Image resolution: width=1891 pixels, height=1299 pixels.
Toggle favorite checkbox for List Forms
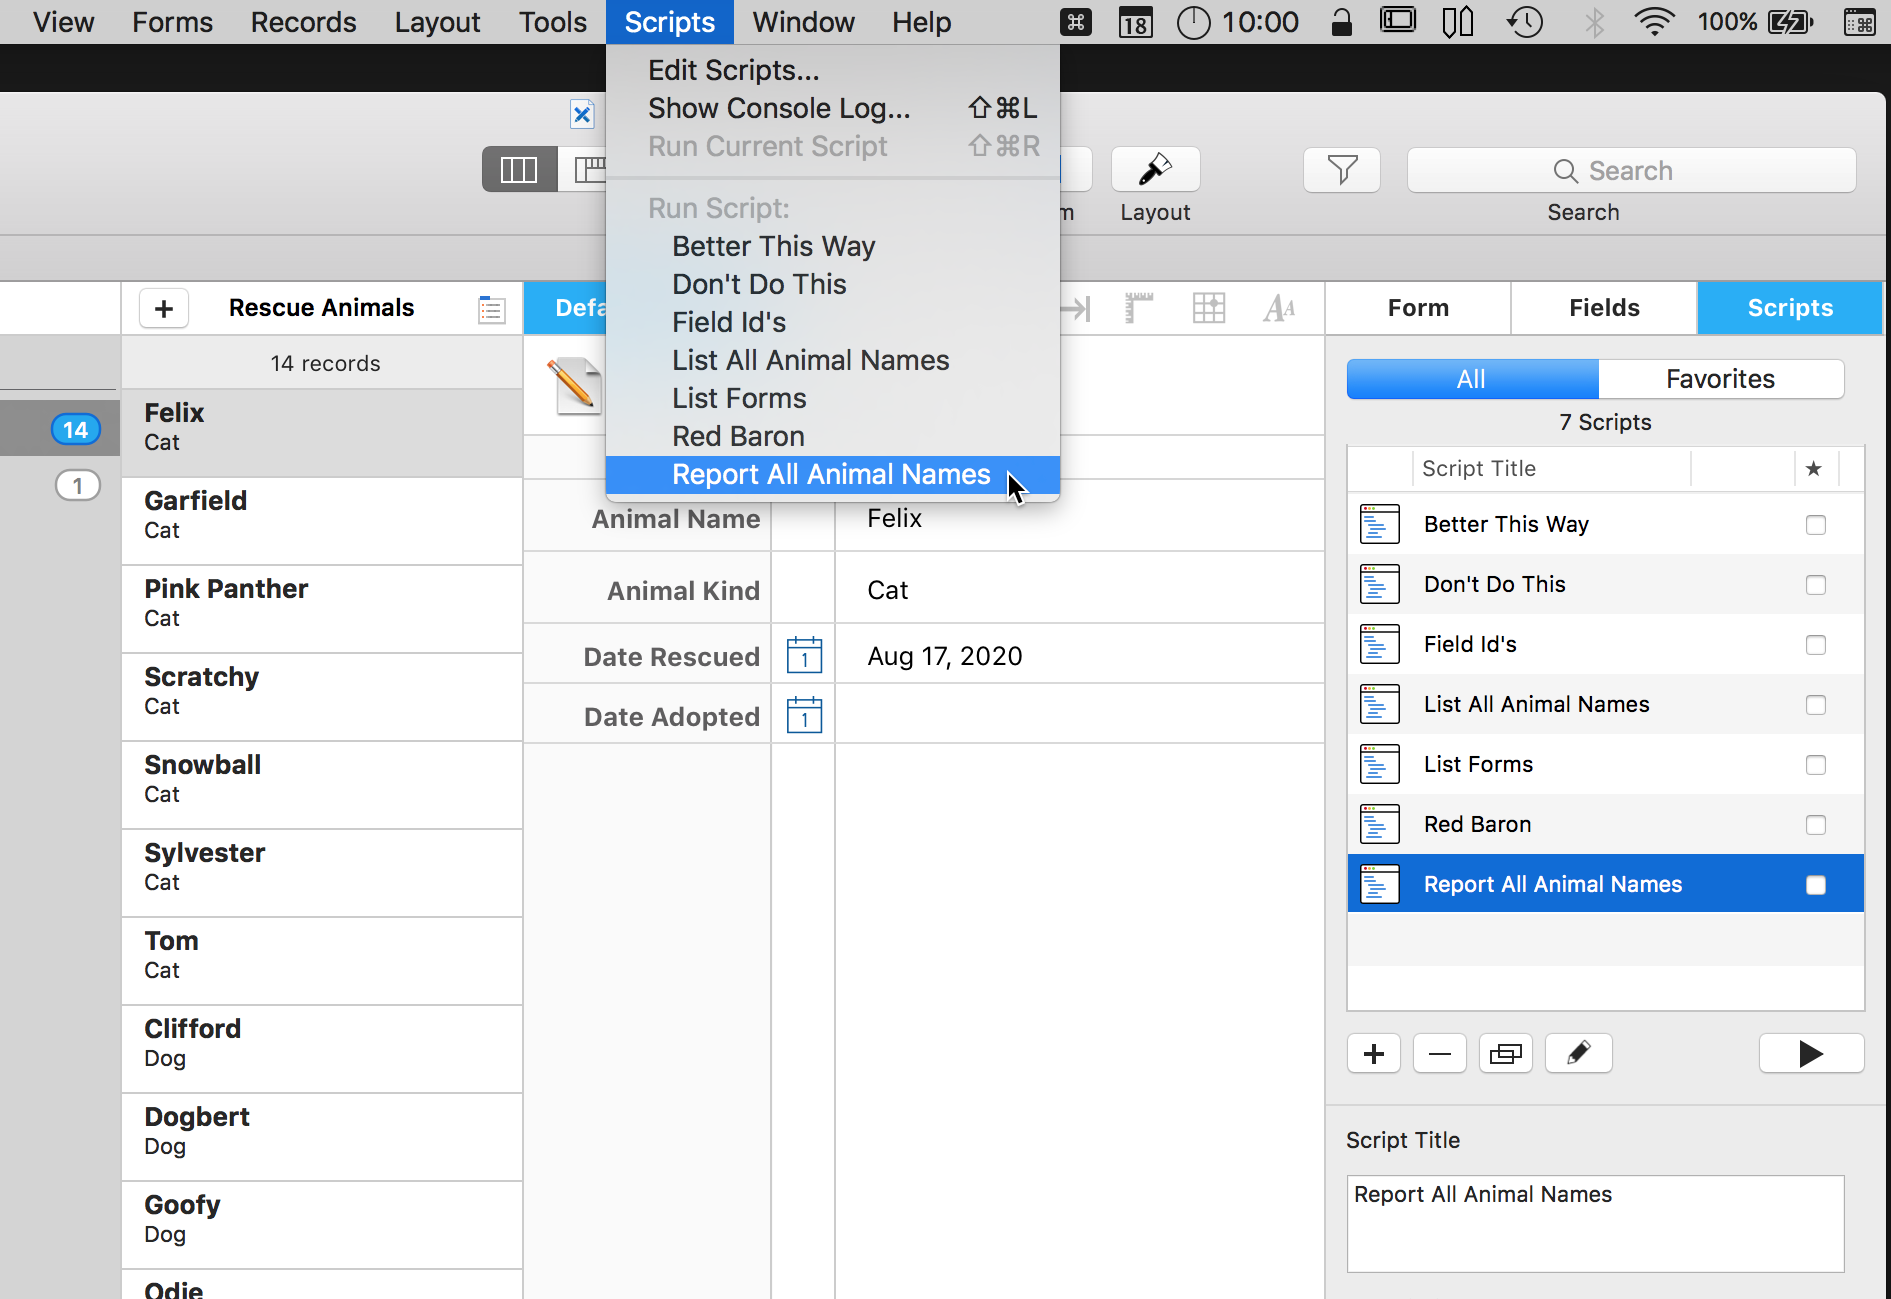coord(1815,765)
